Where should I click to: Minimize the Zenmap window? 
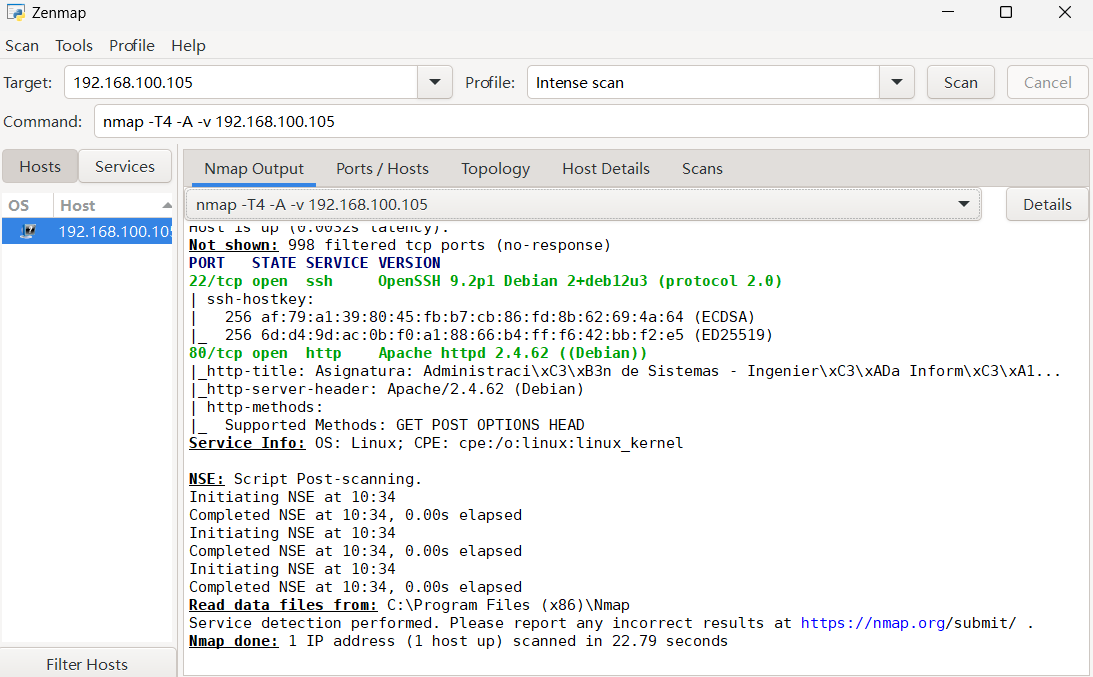pos(948,13)
